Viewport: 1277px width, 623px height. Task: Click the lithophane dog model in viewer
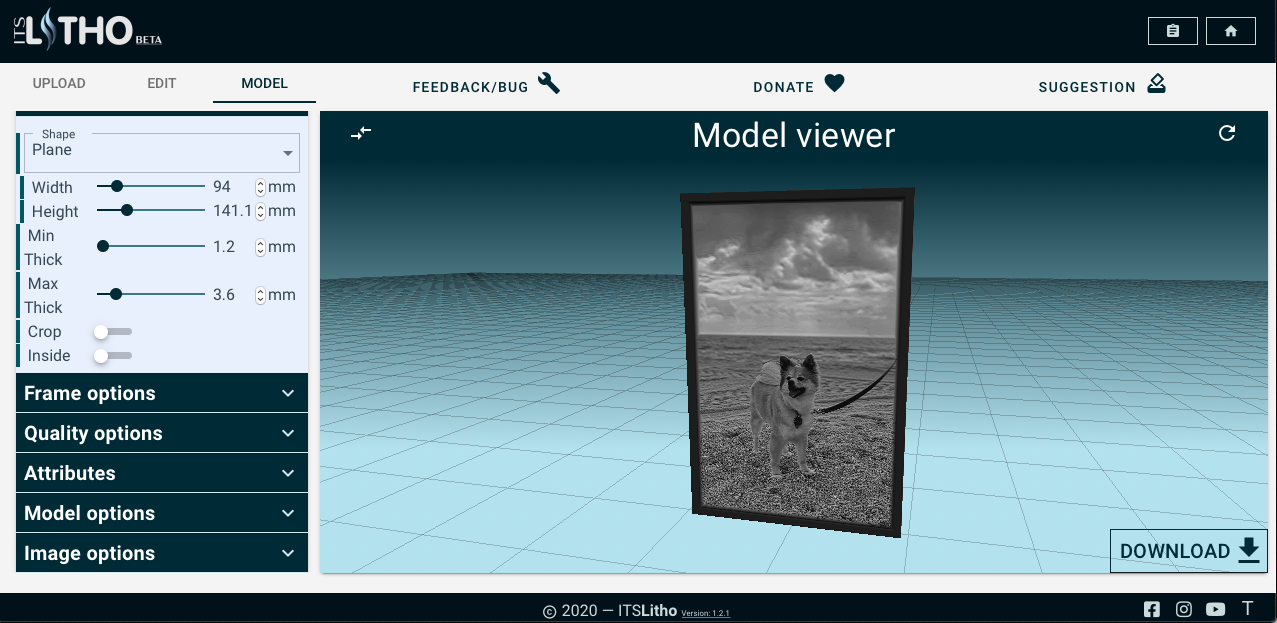[x=797, y=362]
